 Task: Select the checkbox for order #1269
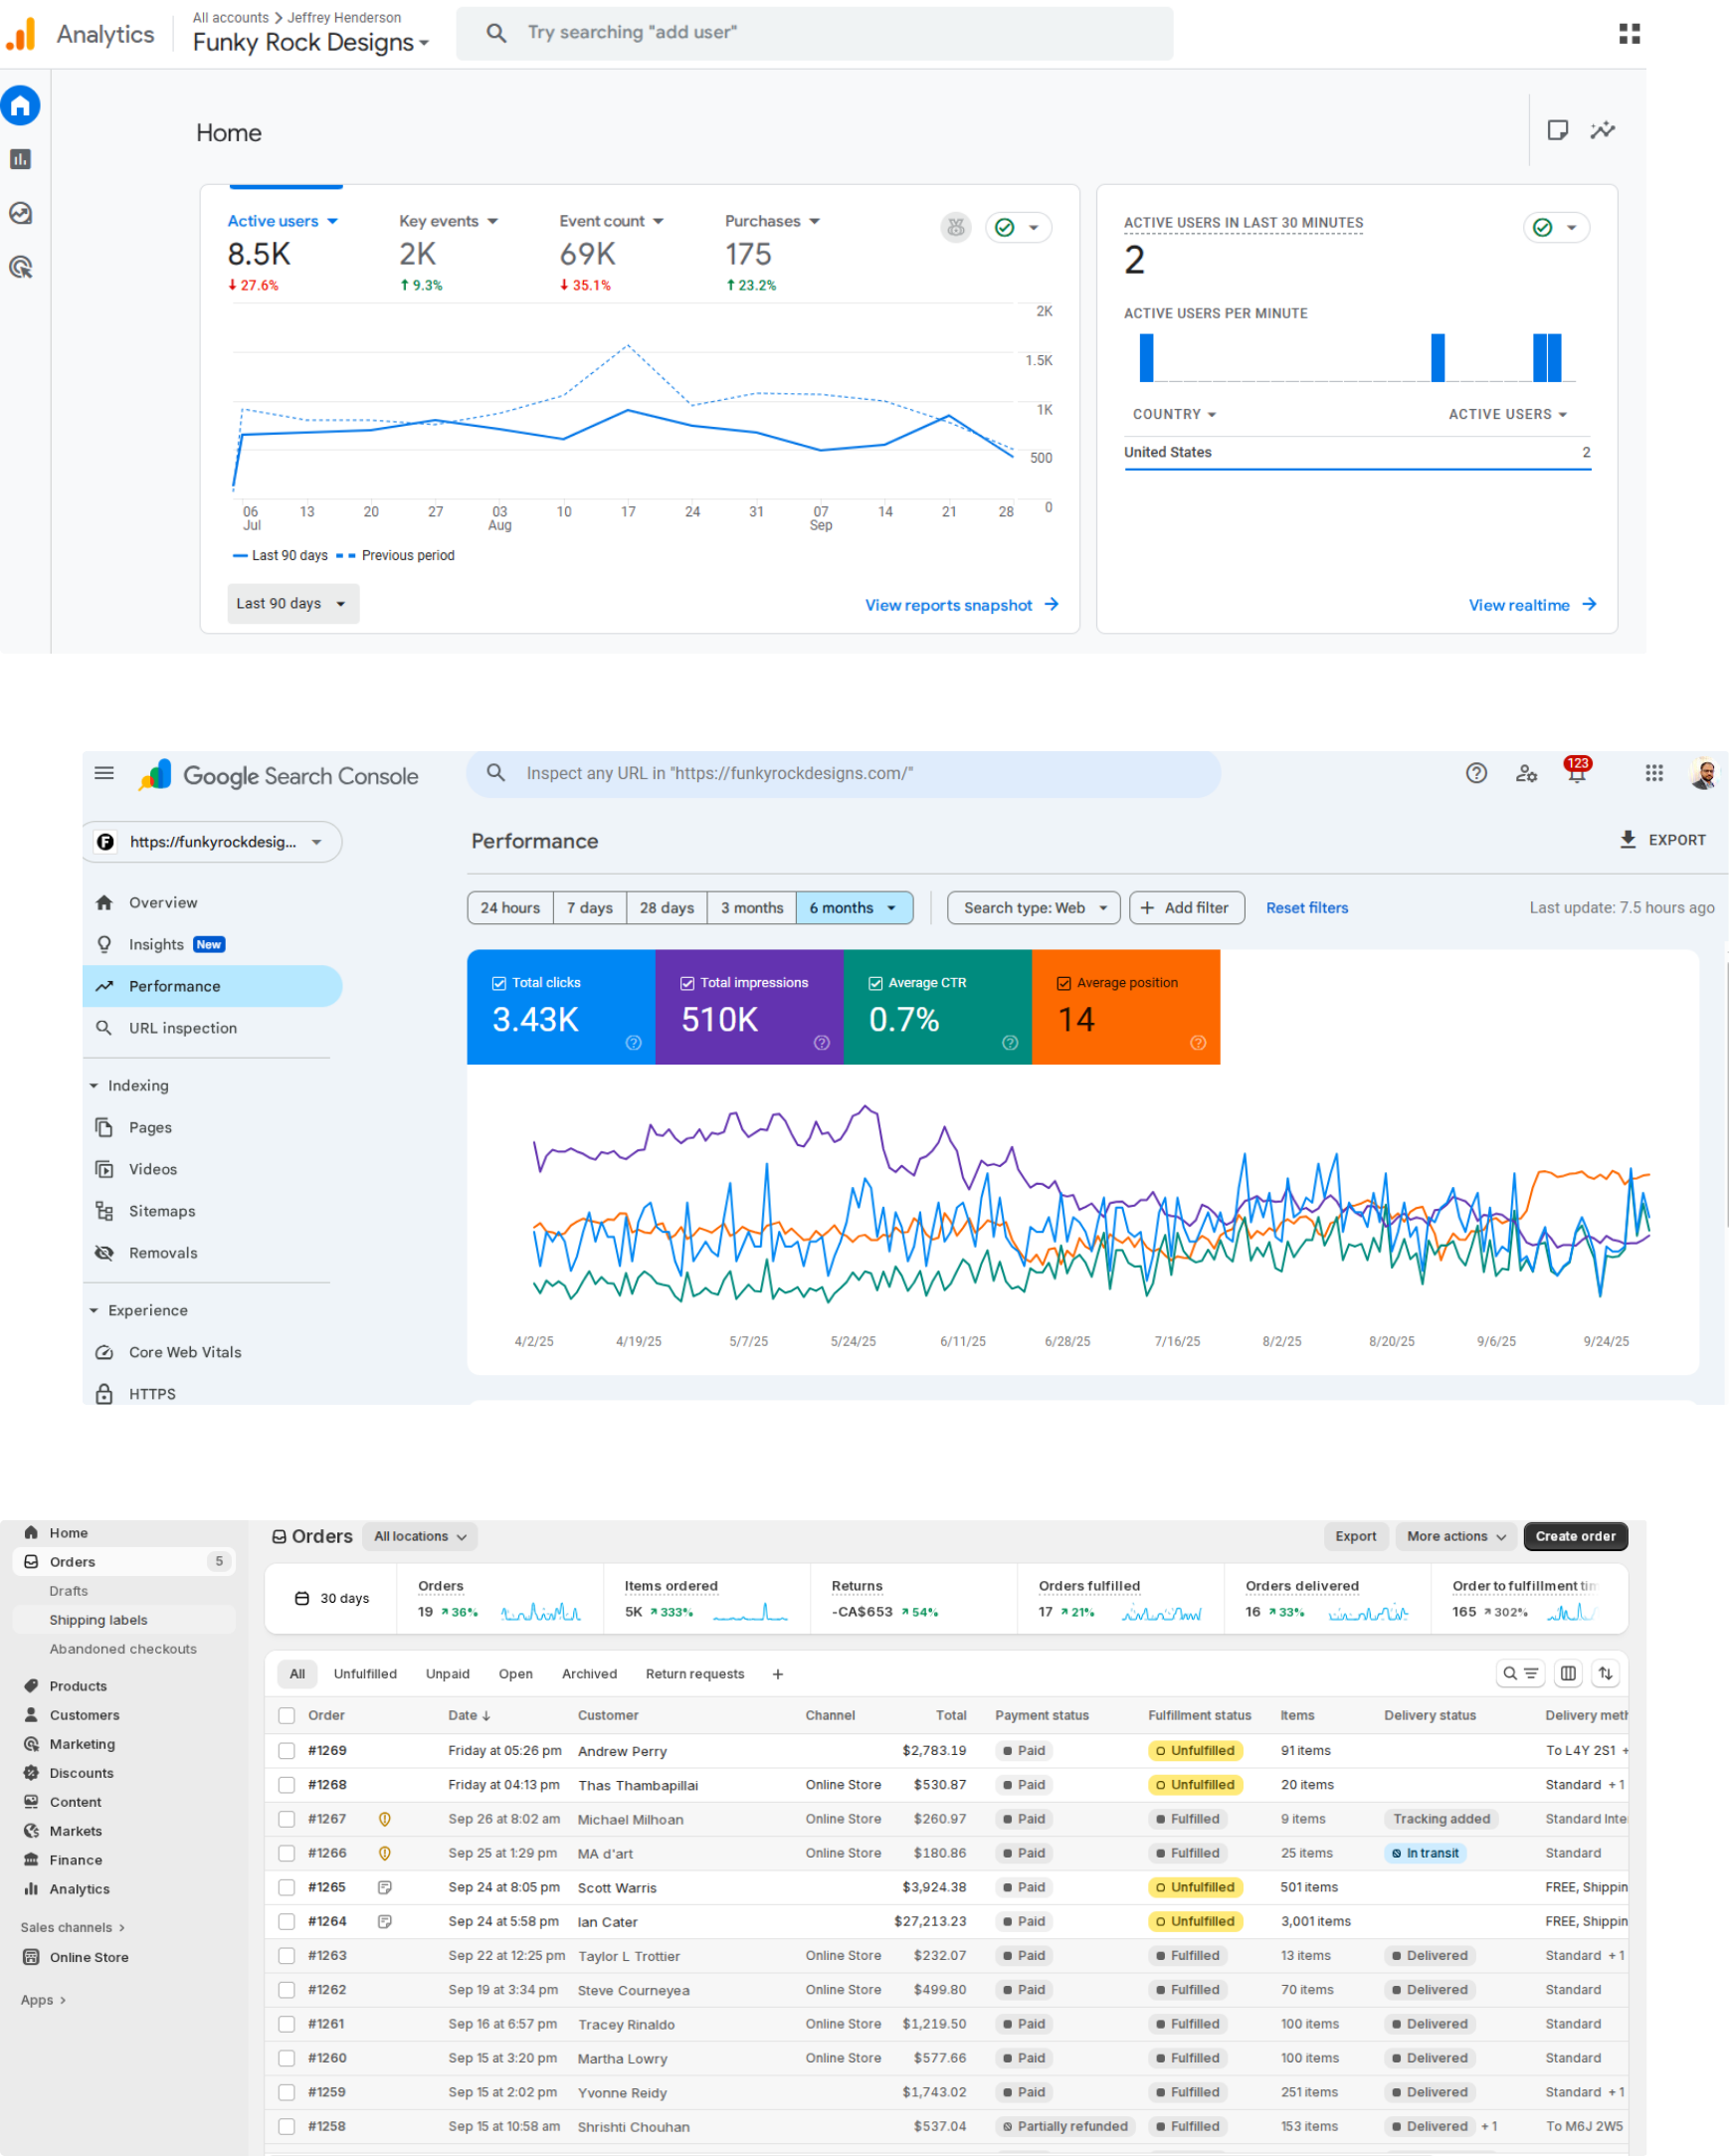coord(287,1751)
